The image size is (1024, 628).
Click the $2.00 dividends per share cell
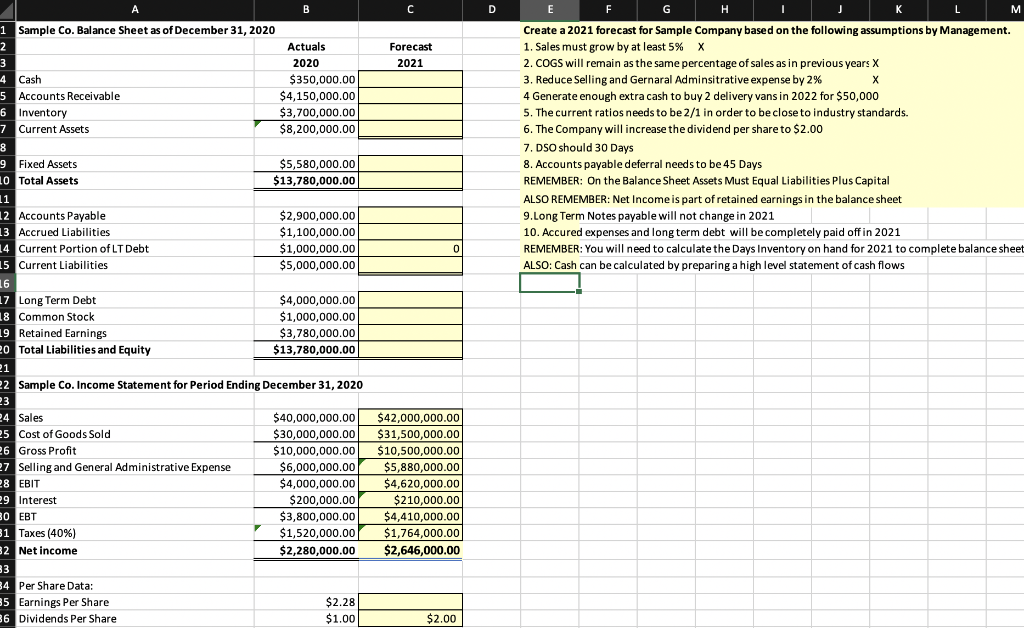[x=410, y=618]
